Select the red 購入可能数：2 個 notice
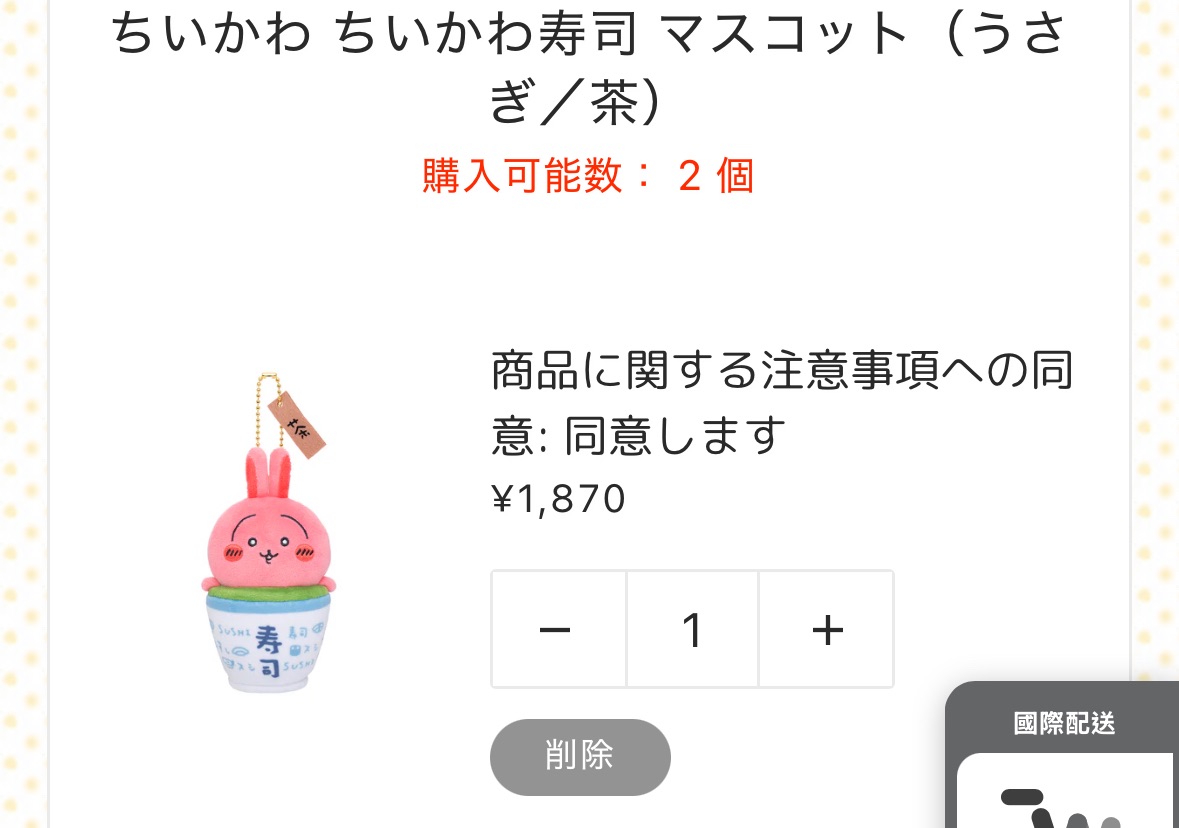Viewport: 1179px width, 828px height. [588, 176]
